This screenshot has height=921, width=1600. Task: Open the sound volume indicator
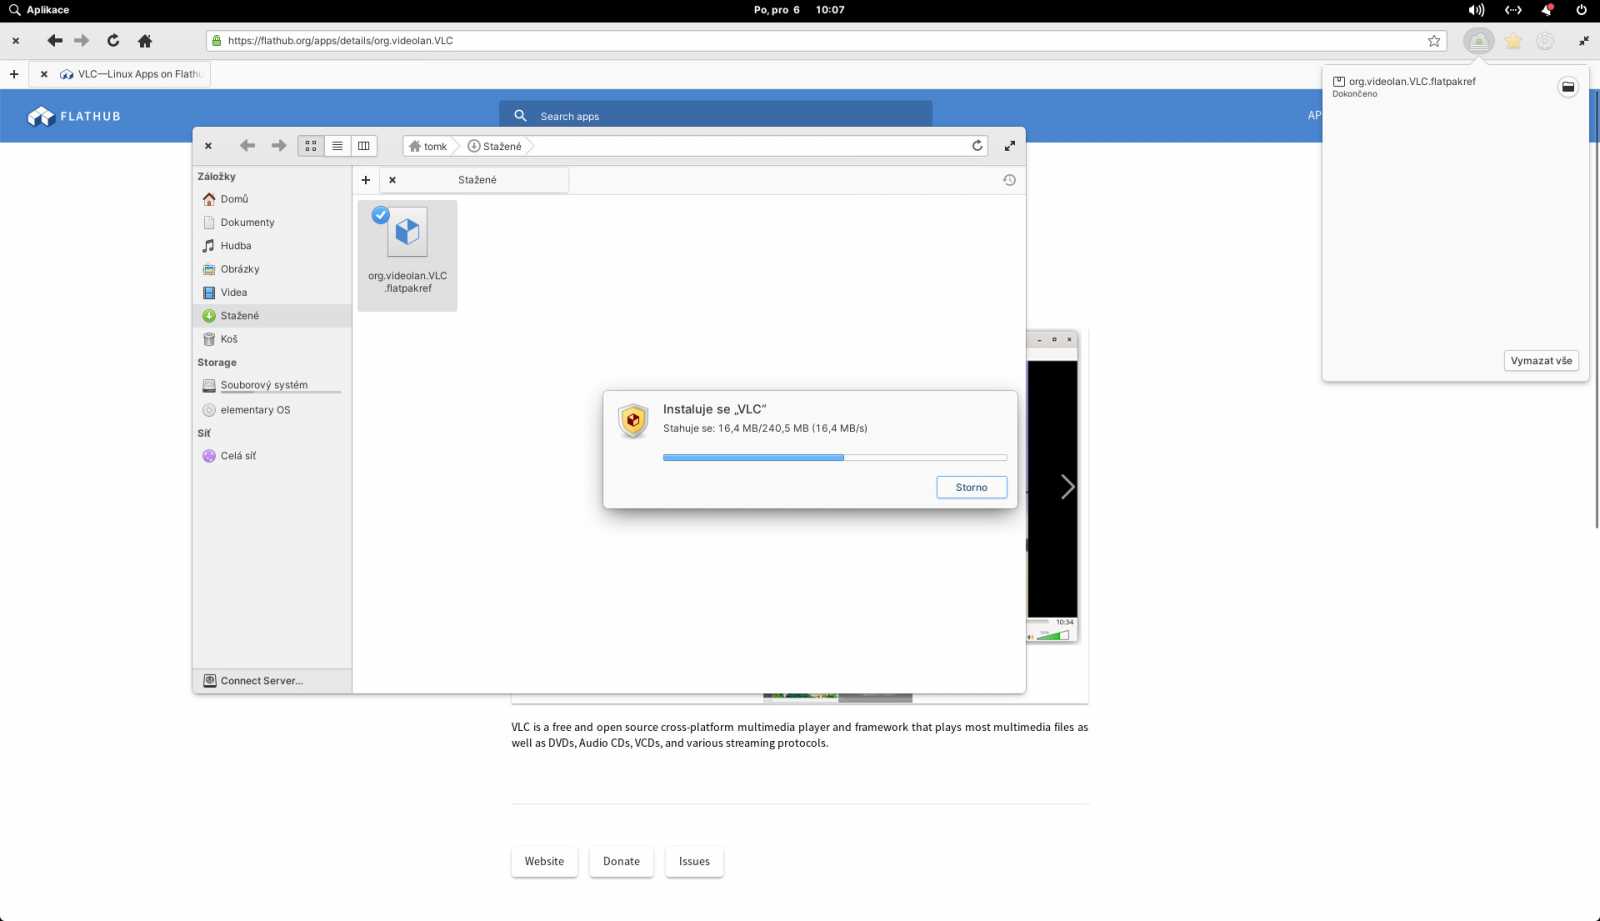click(x=1476, y=10)
